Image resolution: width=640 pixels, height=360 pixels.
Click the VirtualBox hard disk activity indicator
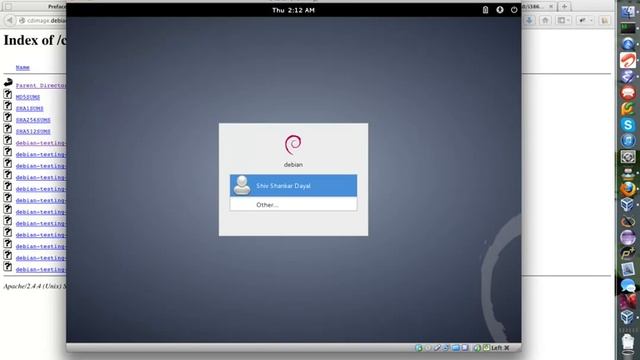[x=419, y=348]
